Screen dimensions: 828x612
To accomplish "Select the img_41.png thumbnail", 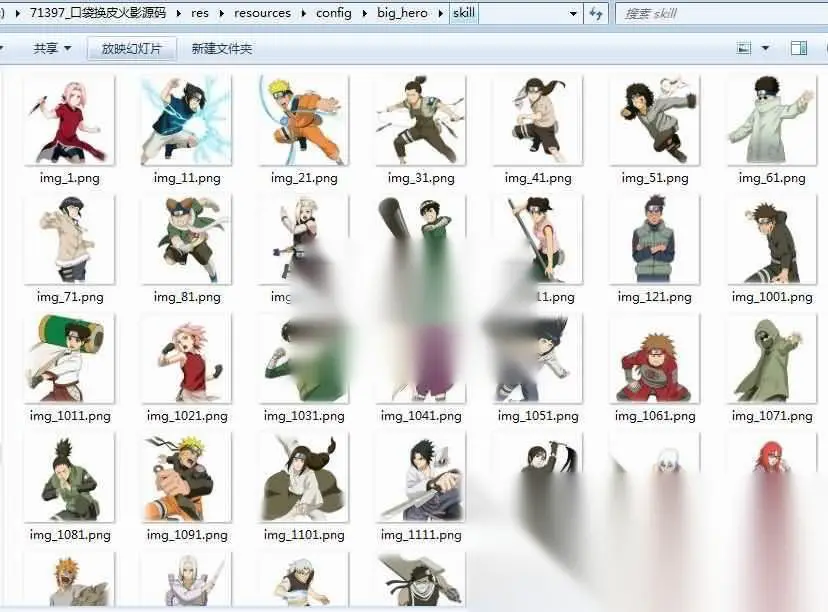I will point(538,120).
